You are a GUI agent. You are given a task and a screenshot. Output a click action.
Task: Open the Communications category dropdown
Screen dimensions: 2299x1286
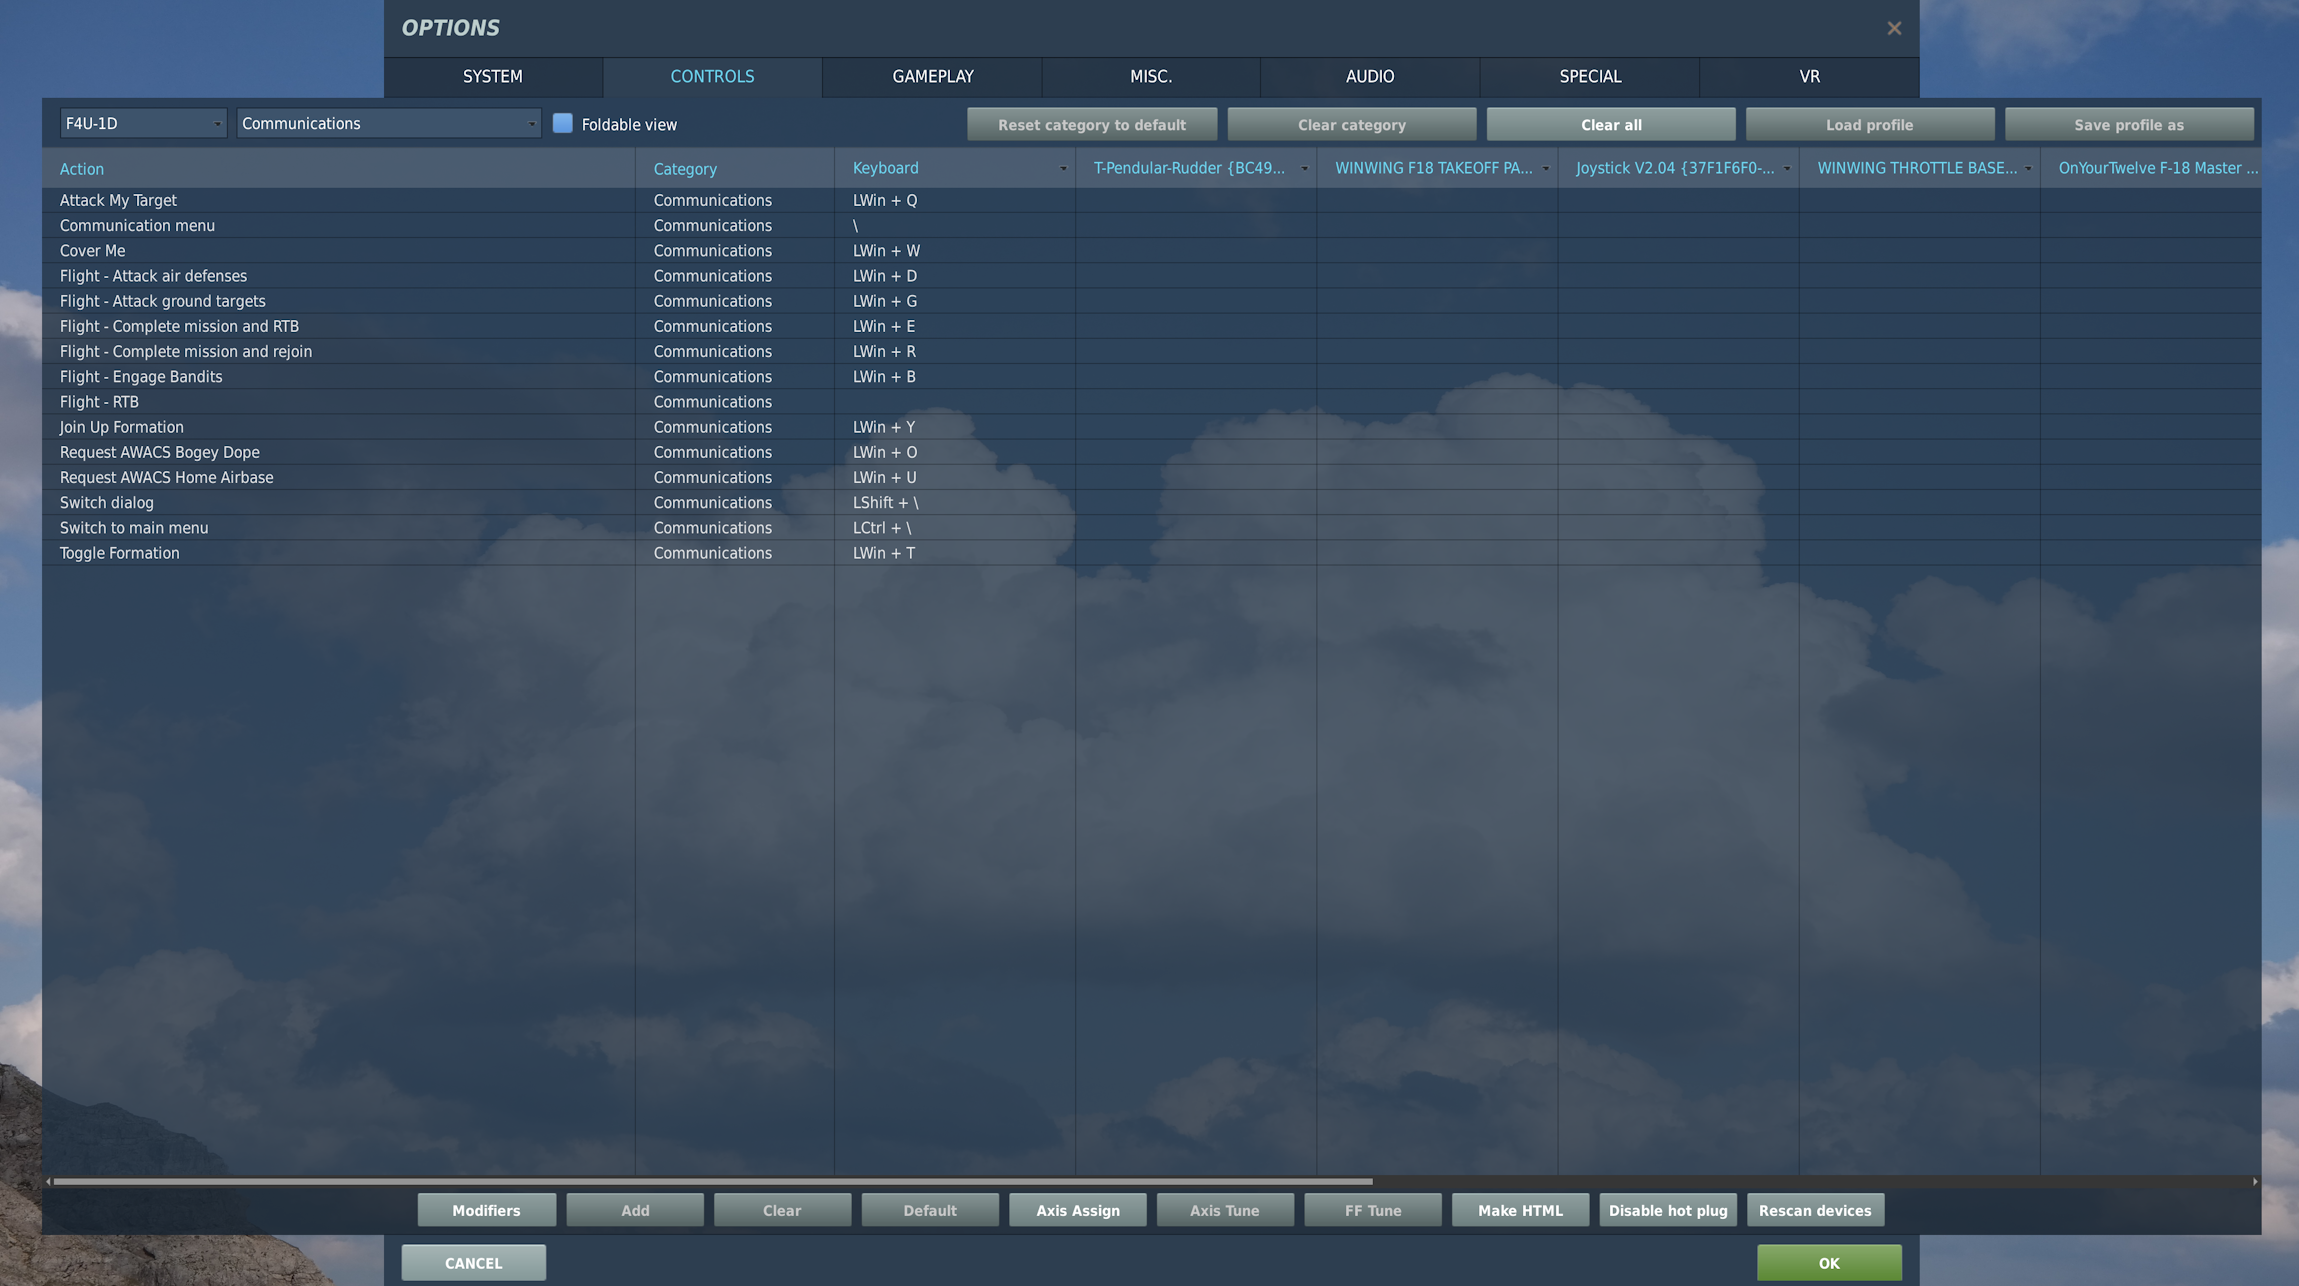[x=389, y=123]
